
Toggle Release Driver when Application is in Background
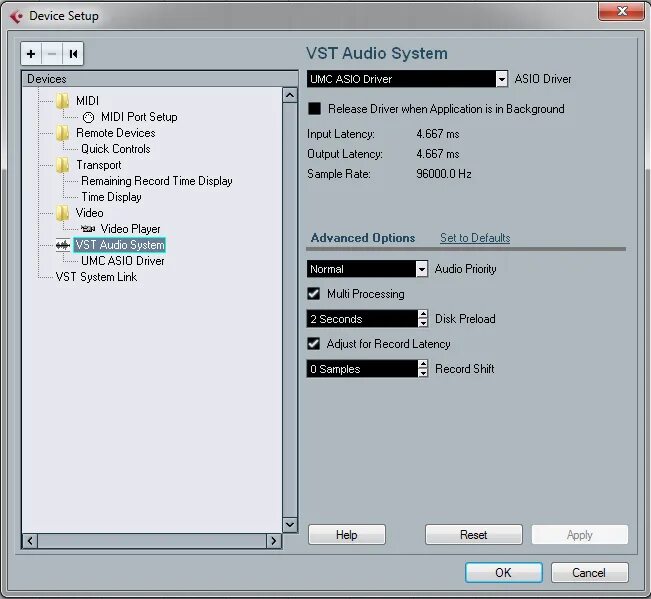pos(314,109)
